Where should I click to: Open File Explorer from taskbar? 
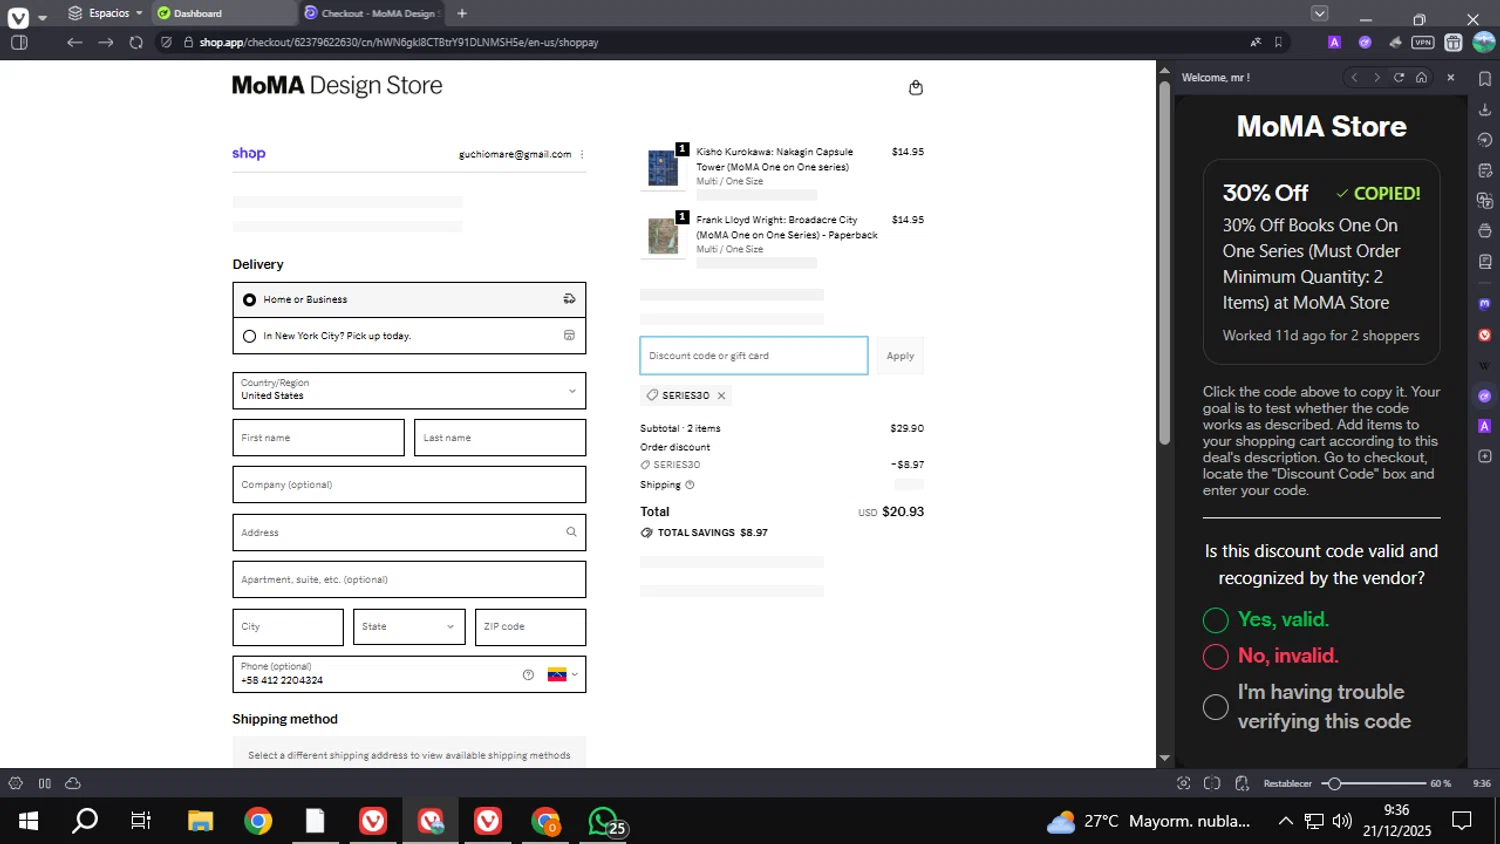[x=200, y=821]
